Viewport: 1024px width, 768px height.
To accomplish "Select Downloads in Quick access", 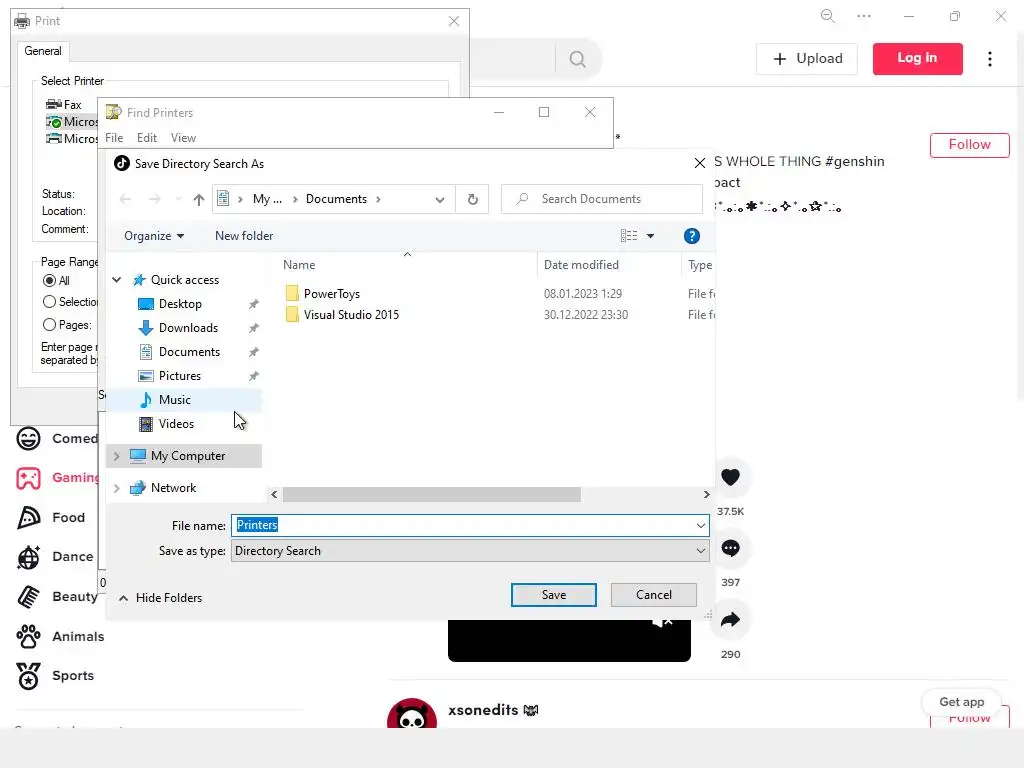I will tap(188, 328).
